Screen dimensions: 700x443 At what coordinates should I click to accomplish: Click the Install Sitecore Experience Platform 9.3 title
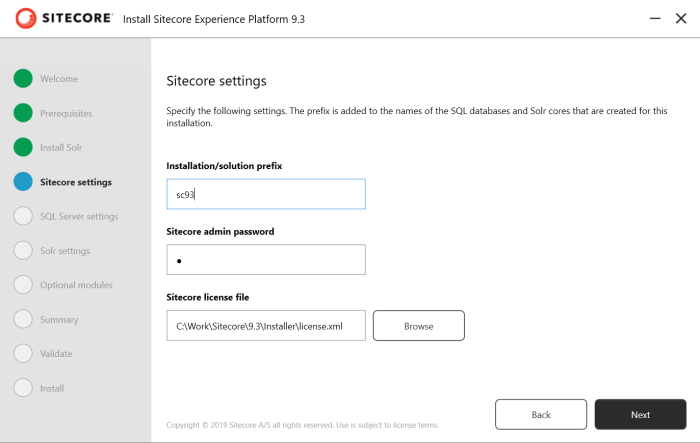pyautogui.click(x=214, y=19)
